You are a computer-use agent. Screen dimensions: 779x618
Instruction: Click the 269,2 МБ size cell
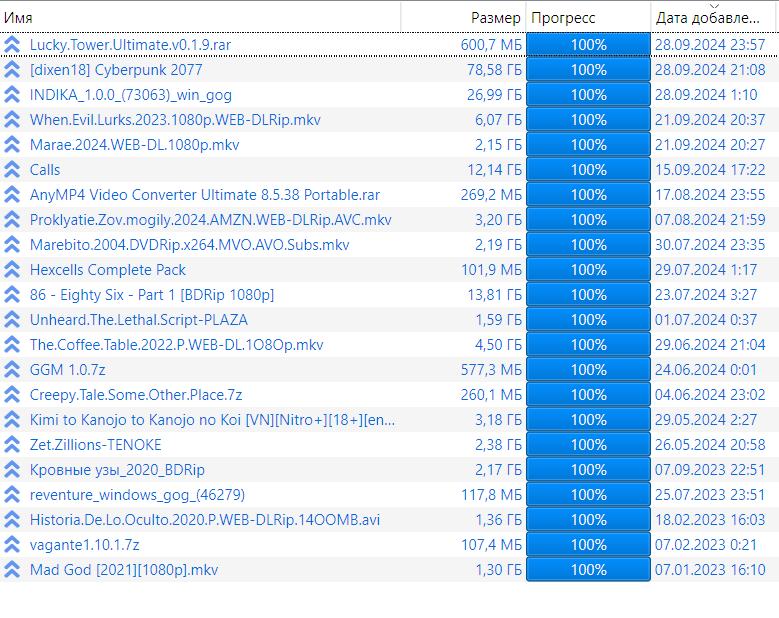click(491, 195)
